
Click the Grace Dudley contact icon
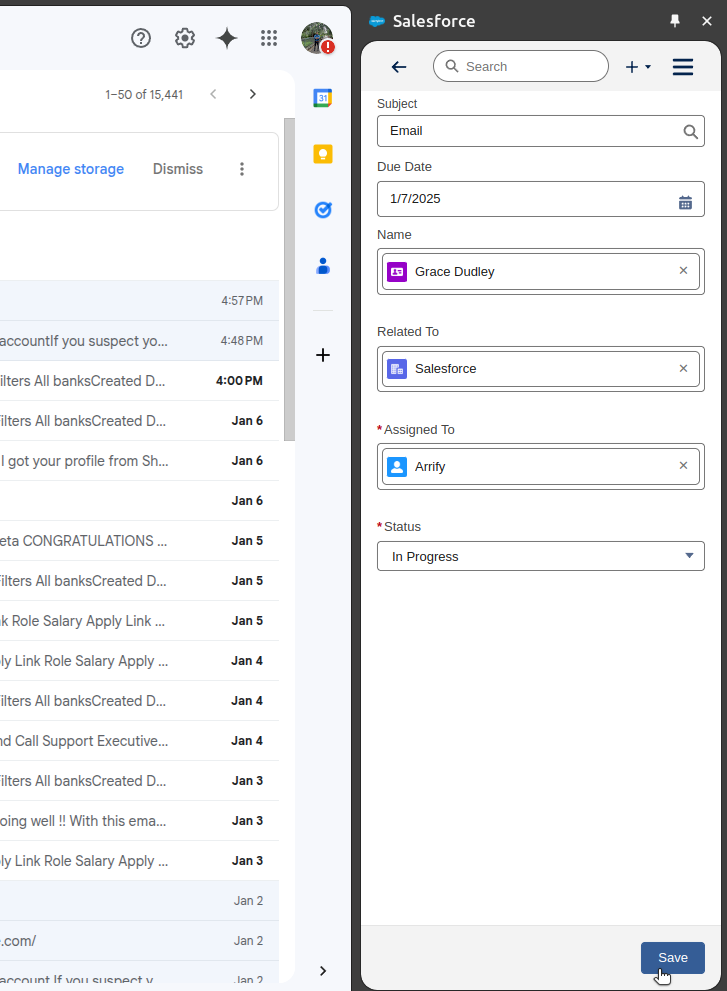click(x=397, y=272)
